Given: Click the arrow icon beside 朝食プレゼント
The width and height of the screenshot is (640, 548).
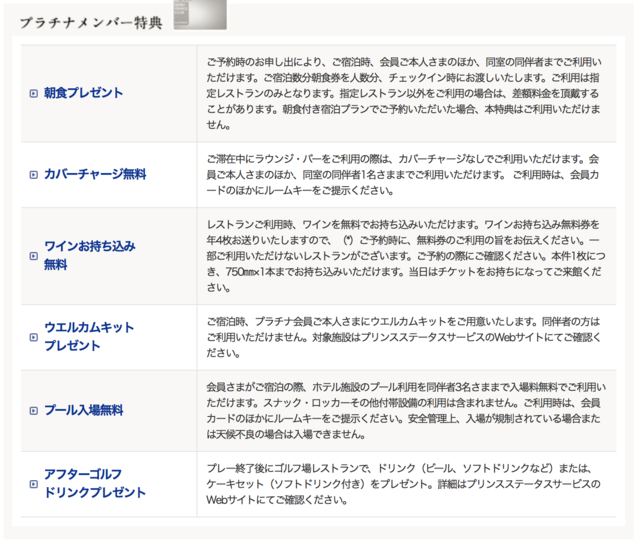Looking at the screenshot, I should [x=34, y=93].
